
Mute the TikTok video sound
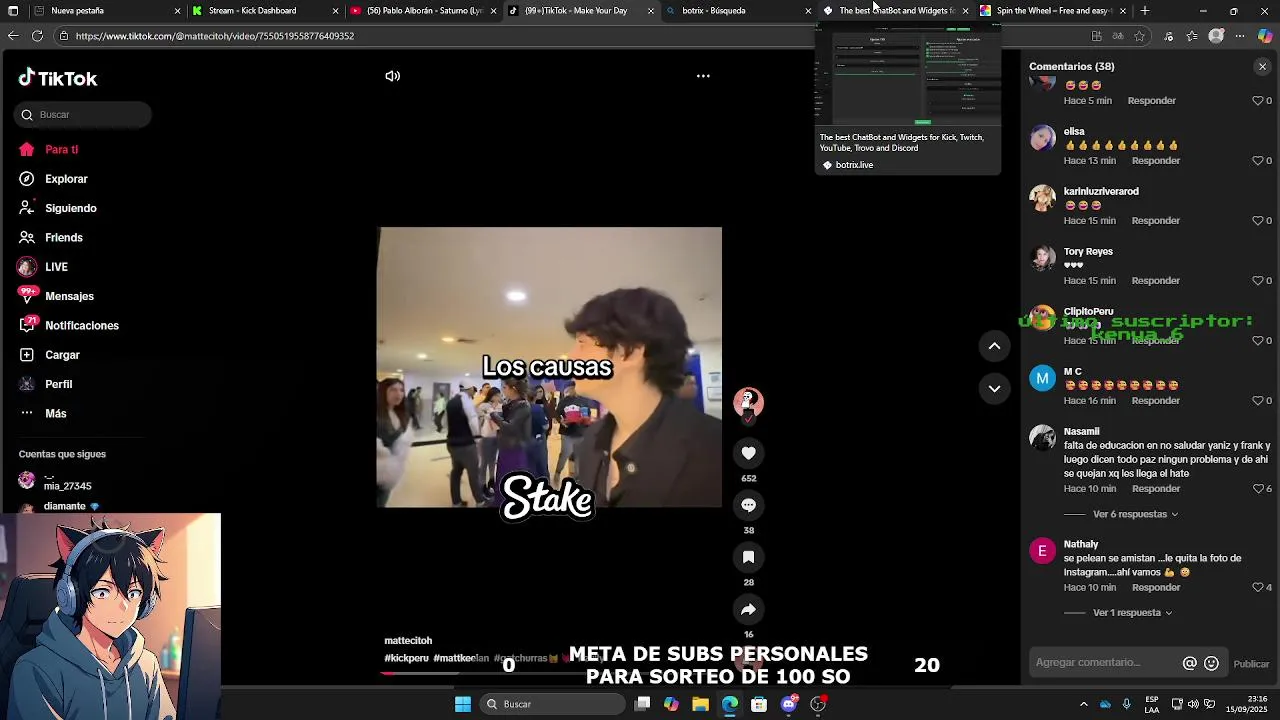click(x=393, y=76)
